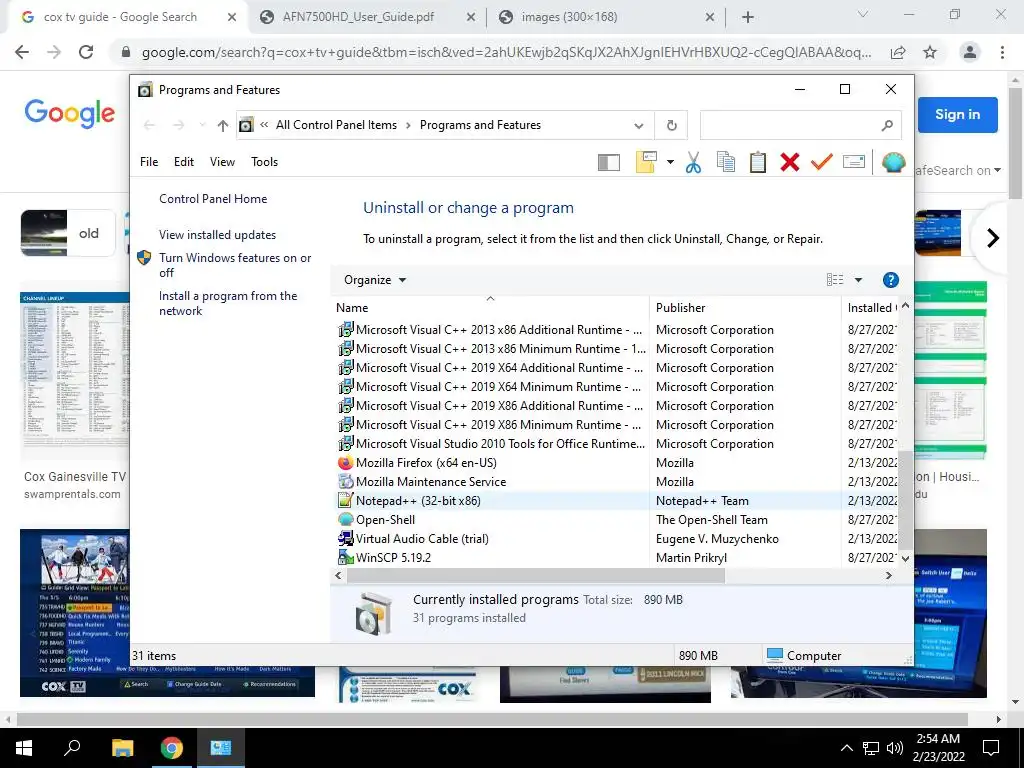
Task: Click Install a program from the network
Action: point(228,303)
